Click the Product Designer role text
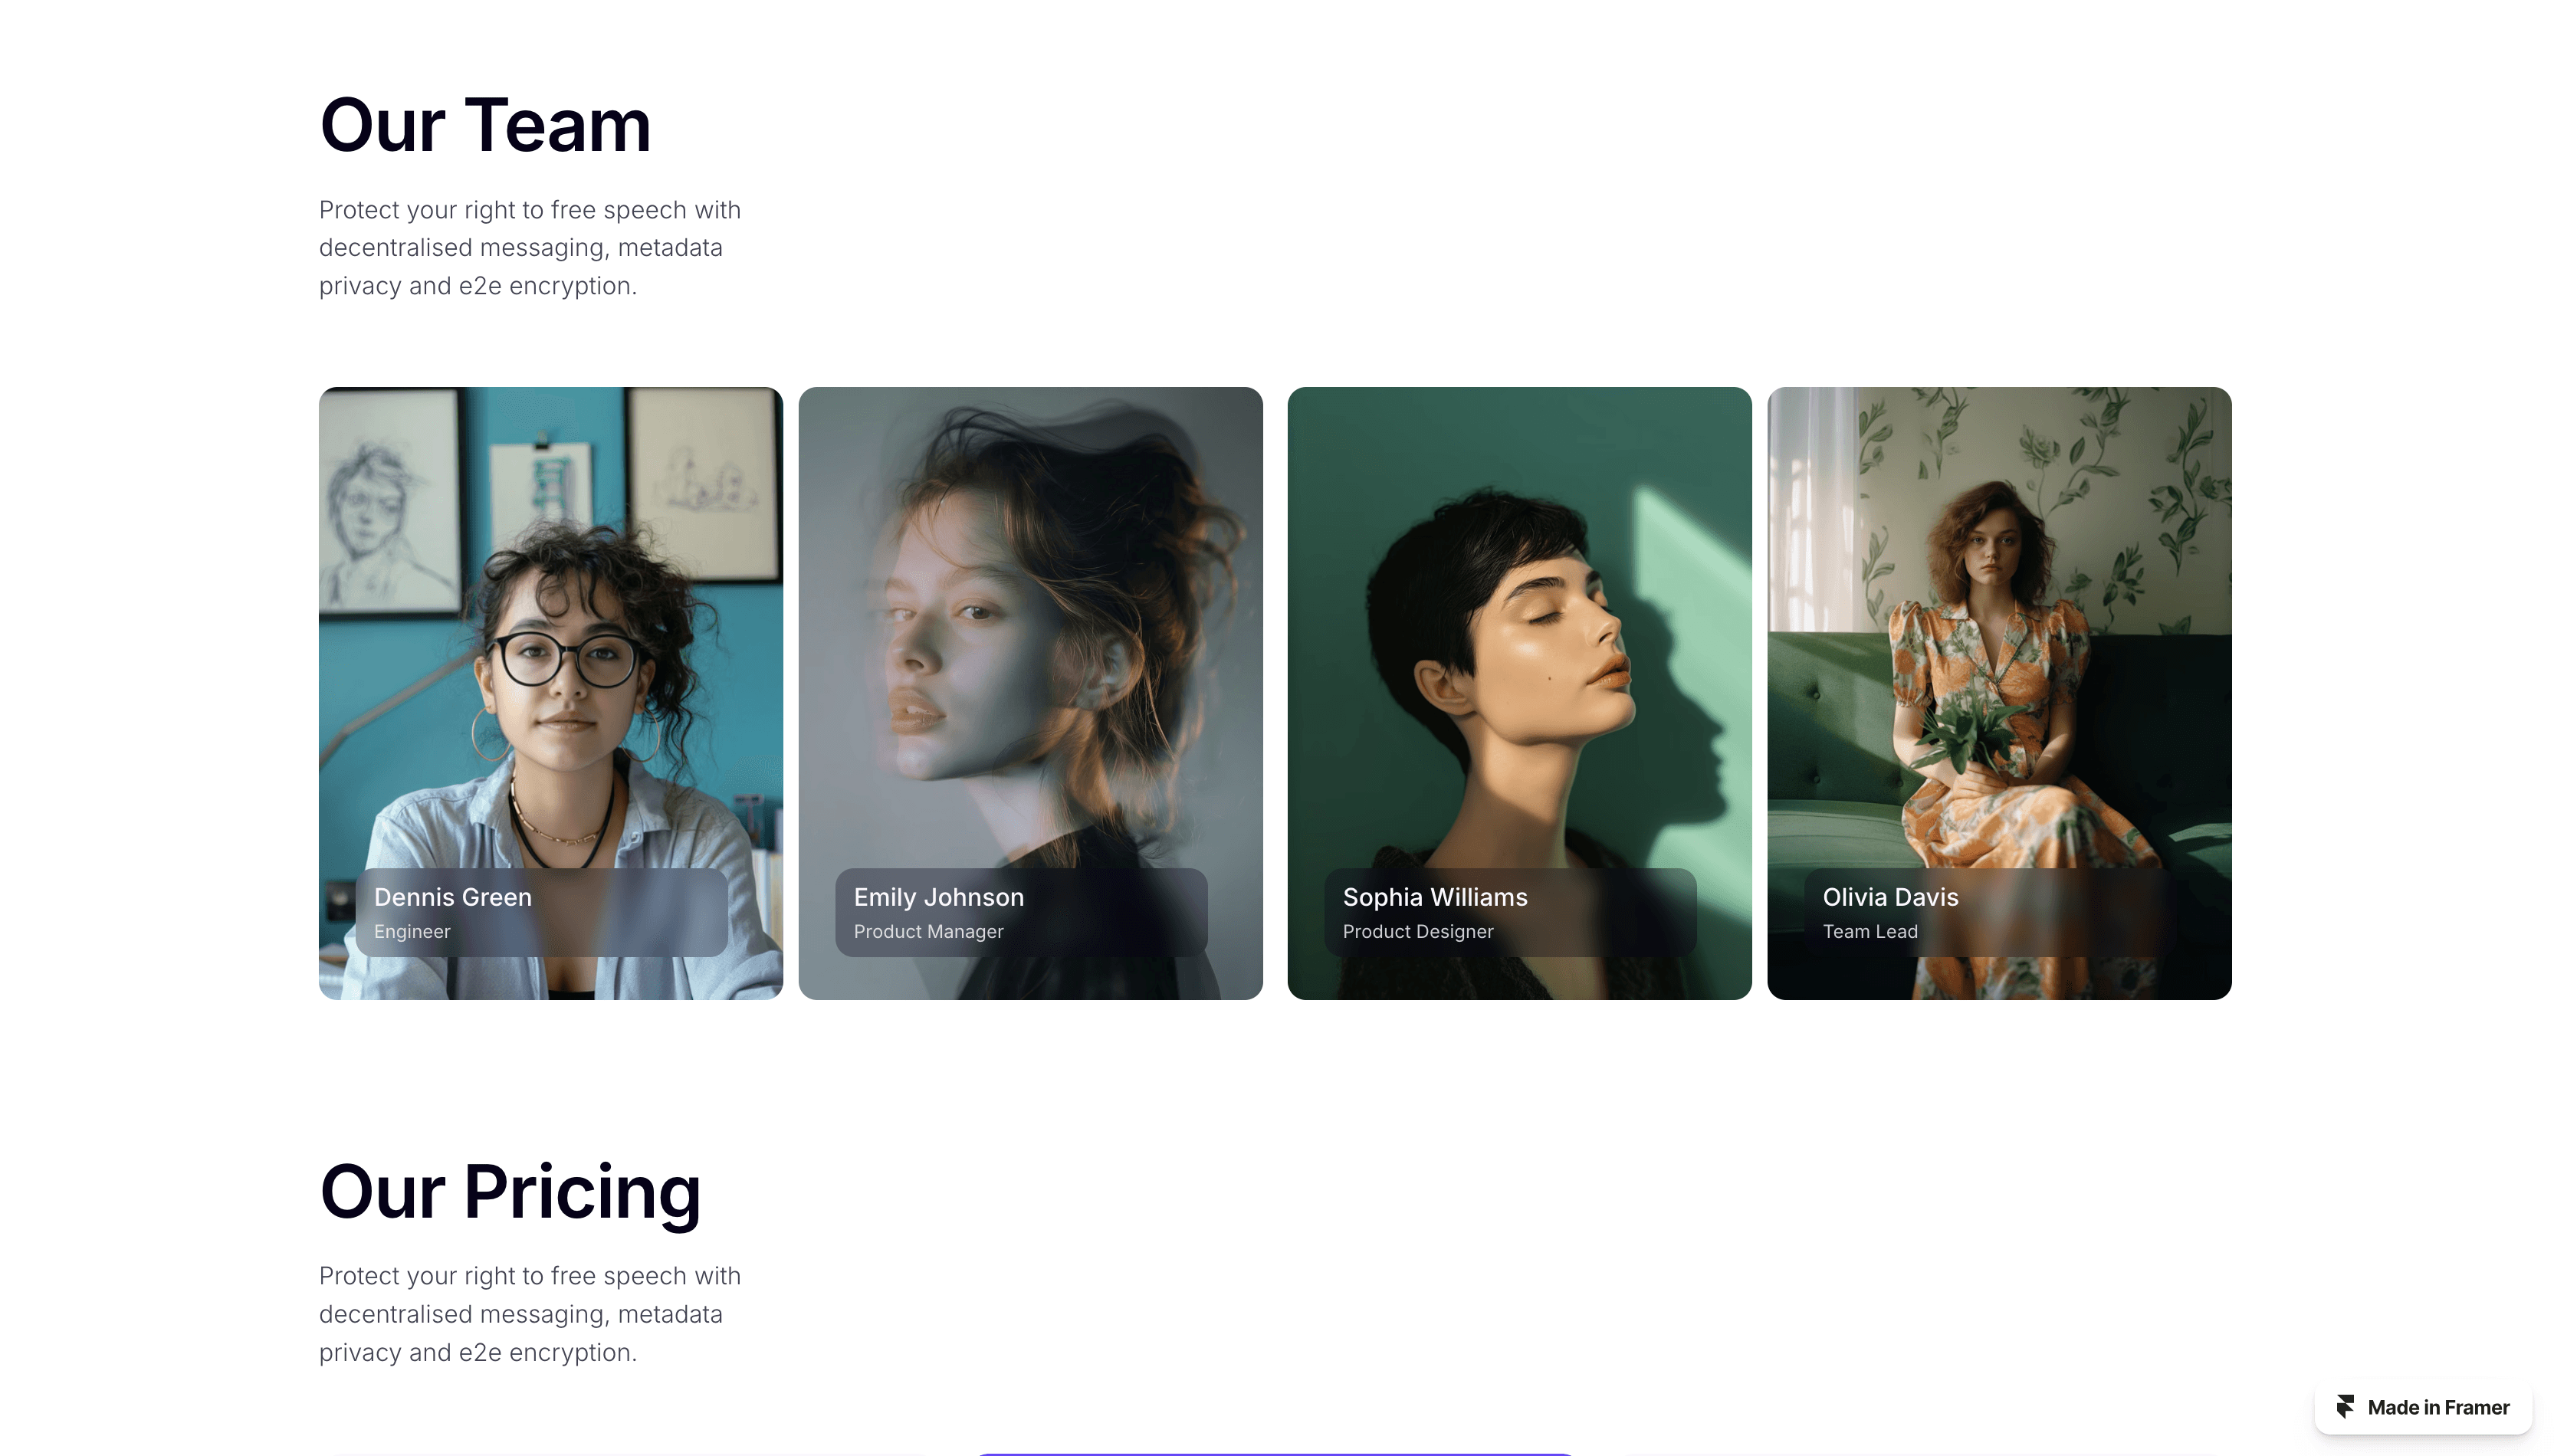Image resolution: width=2554 pixels, height=1456 pixels. coord(1417,931)
